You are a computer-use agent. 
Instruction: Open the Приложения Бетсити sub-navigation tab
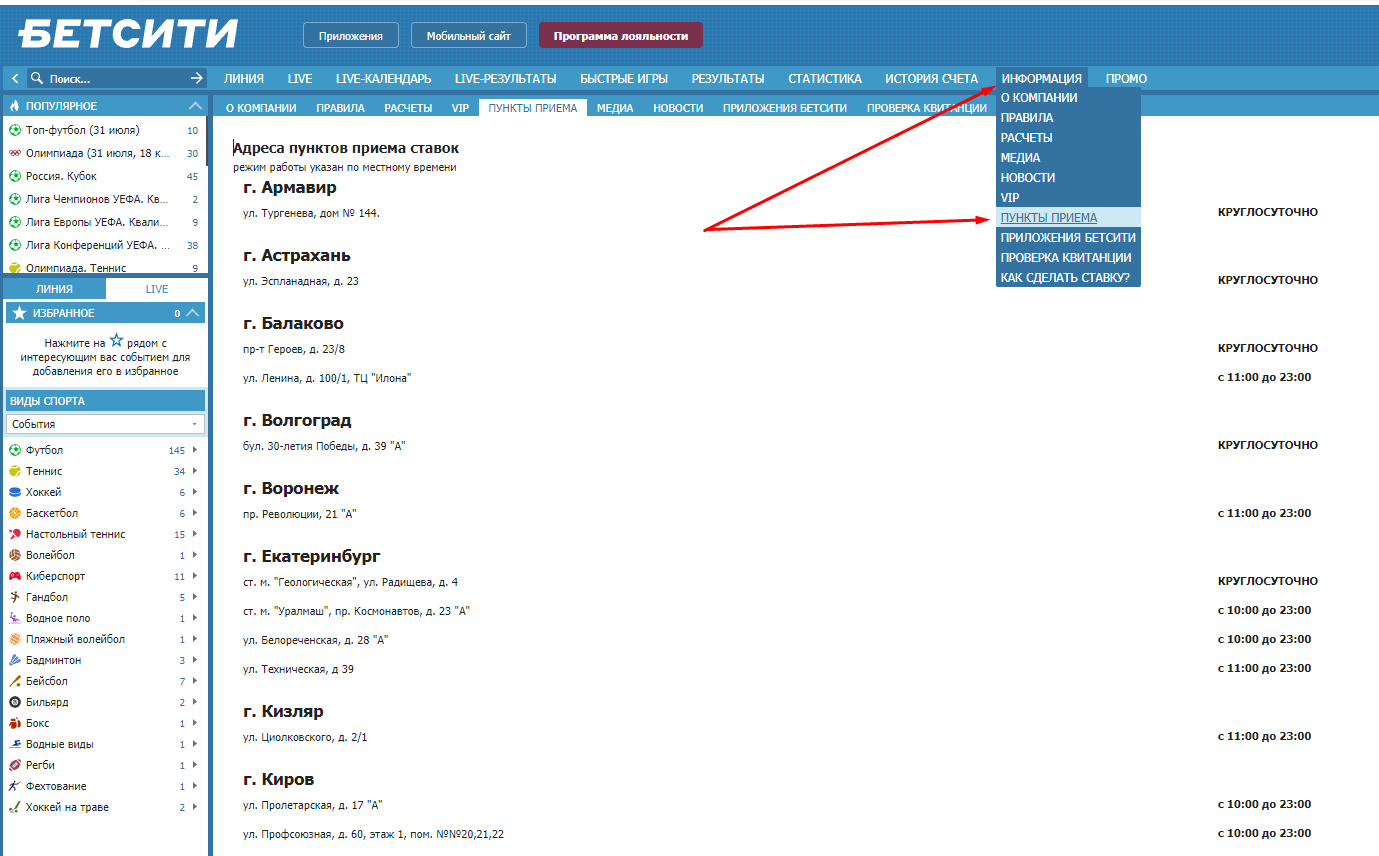coord(785,108)
